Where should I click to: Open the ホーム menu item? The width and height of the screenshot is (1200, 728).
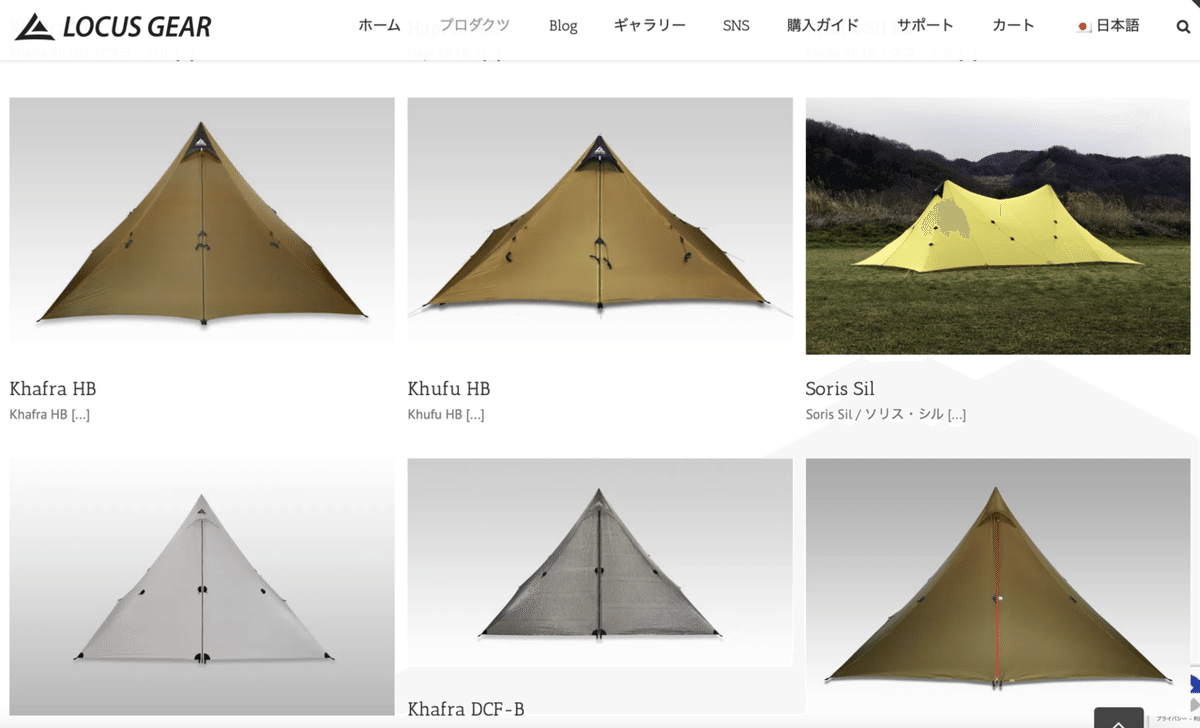click(379, 26)
